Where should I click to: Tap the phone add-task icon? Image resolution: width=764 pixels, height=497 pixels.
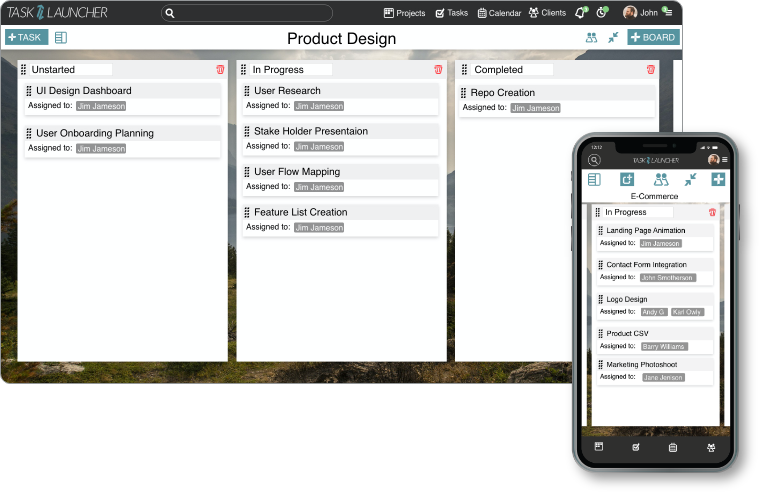(627, 180)
